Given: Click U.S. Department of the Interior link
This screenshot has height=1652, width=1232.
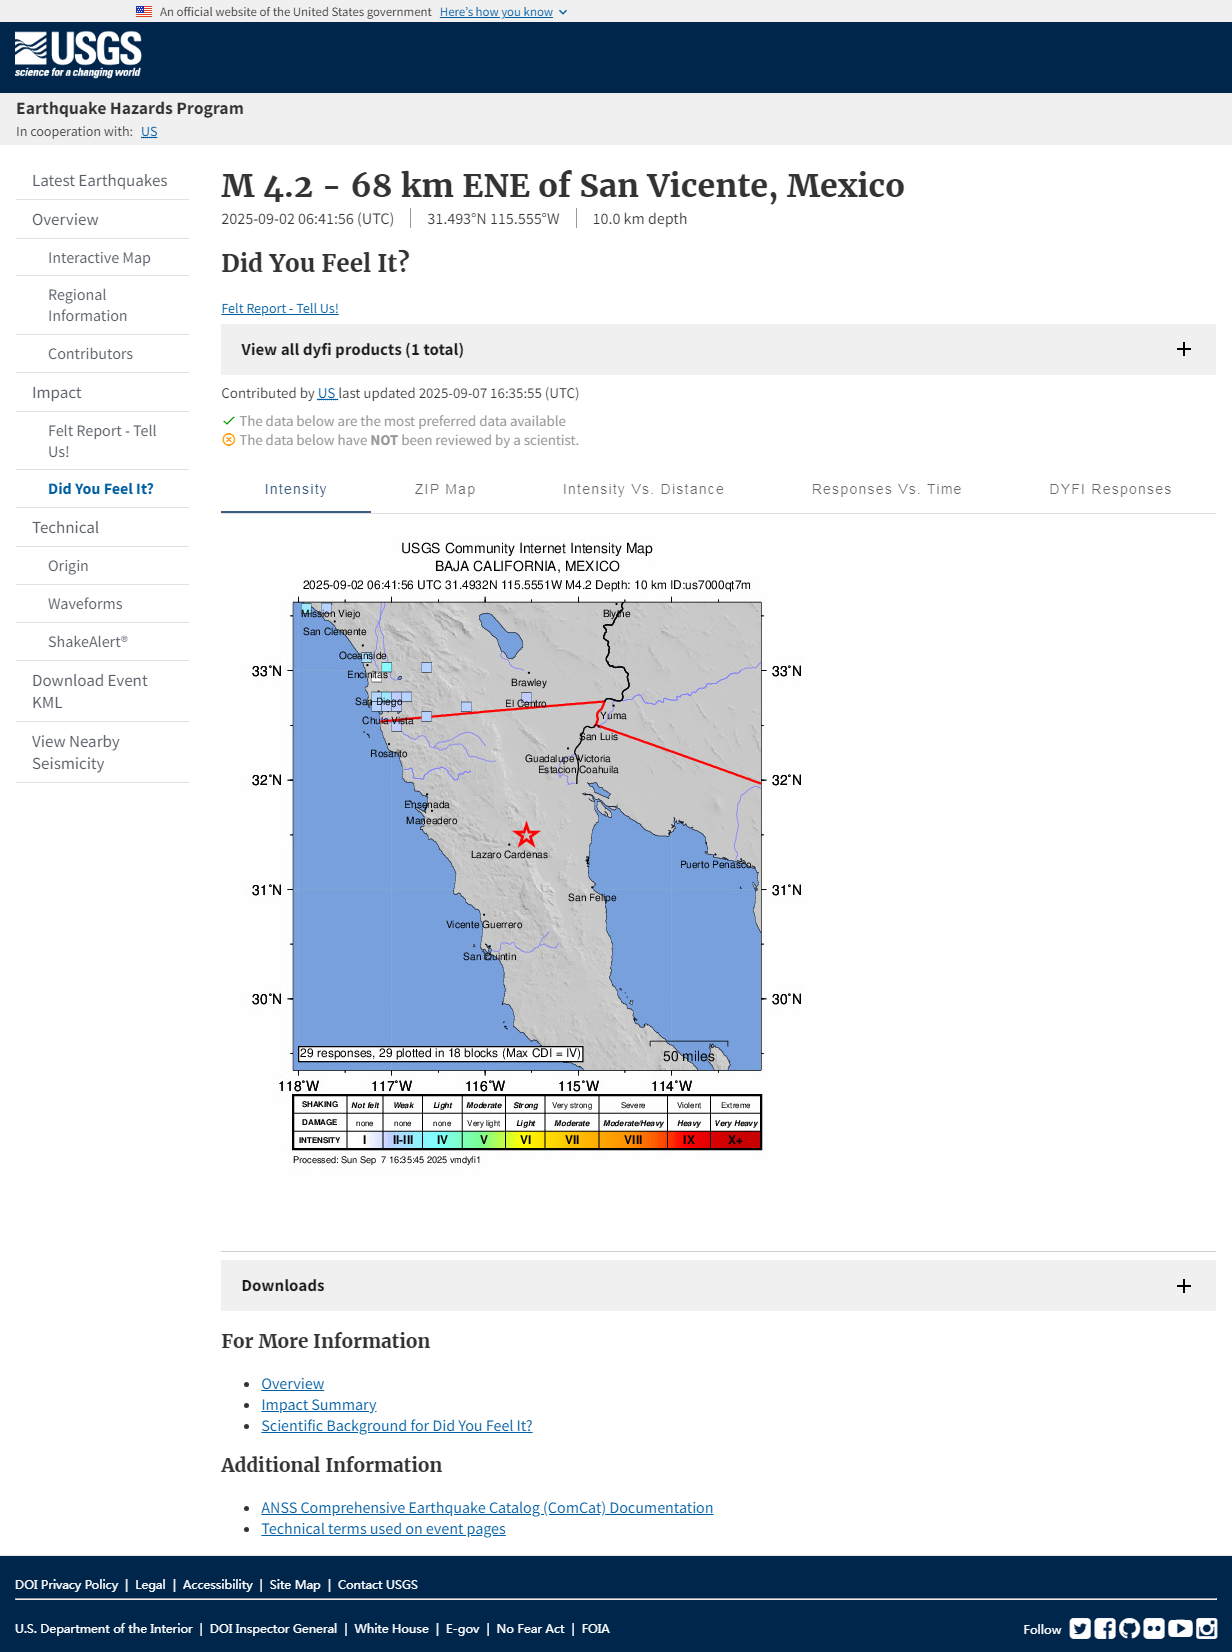Looking at the screenshot, I should tap(104, 1629).
